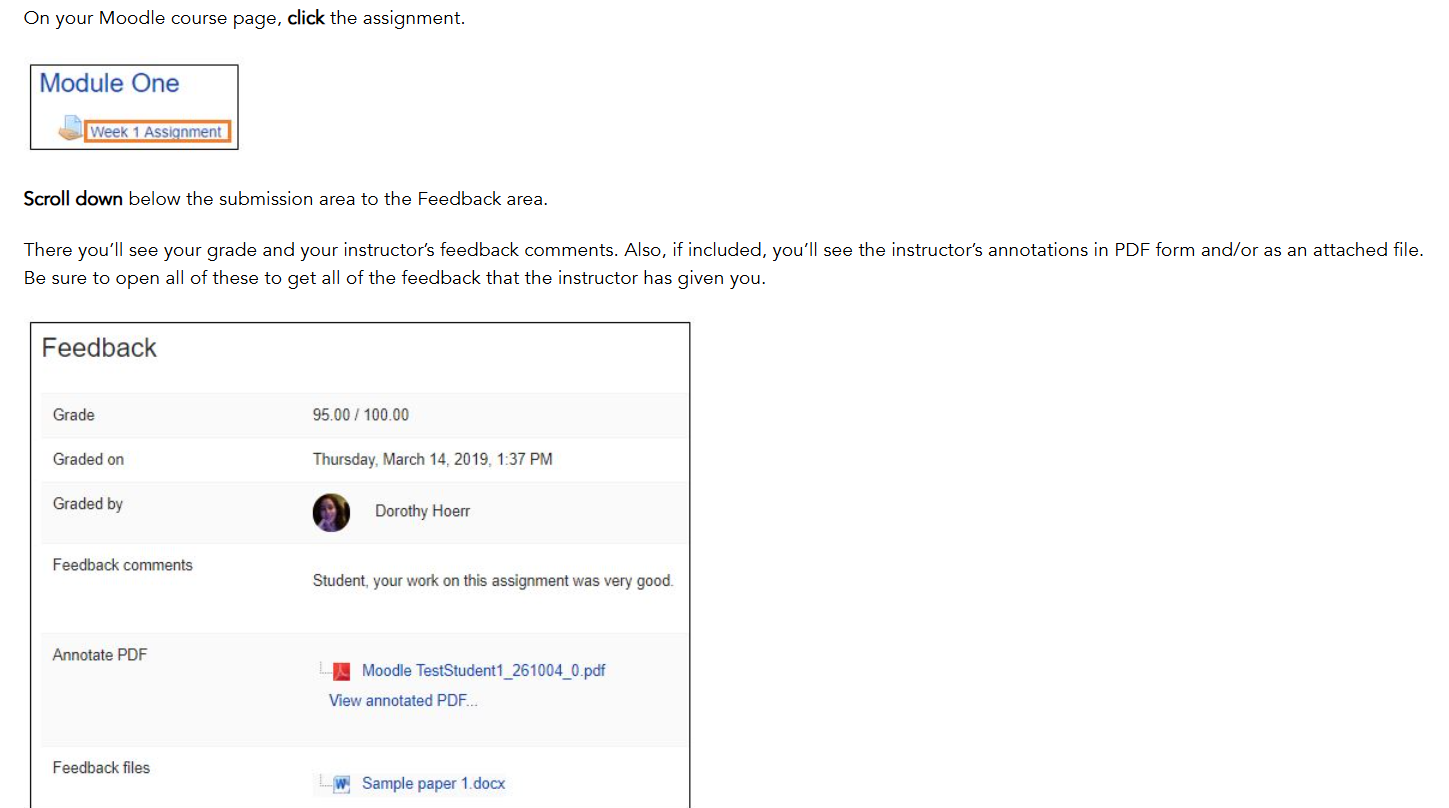
Task: Click the red PDF file icon
Action: pyautogui.click(x=342, y=671)
